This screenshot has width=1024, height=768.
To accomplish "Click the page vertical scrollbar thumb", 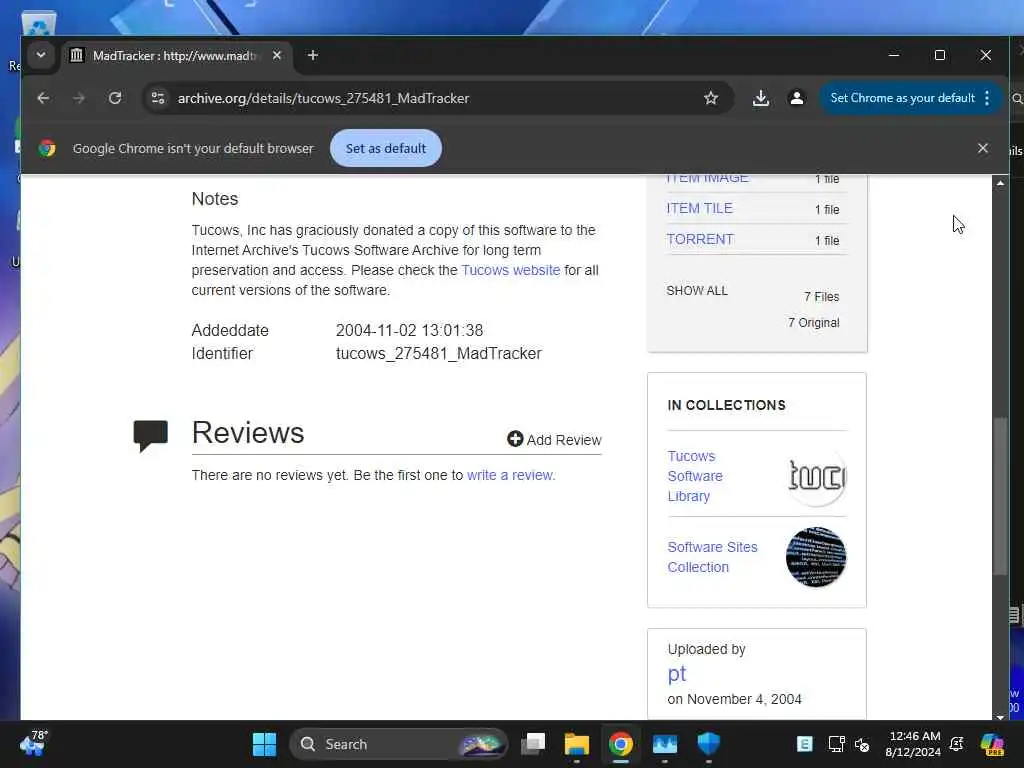I will tap(1000, 496).
